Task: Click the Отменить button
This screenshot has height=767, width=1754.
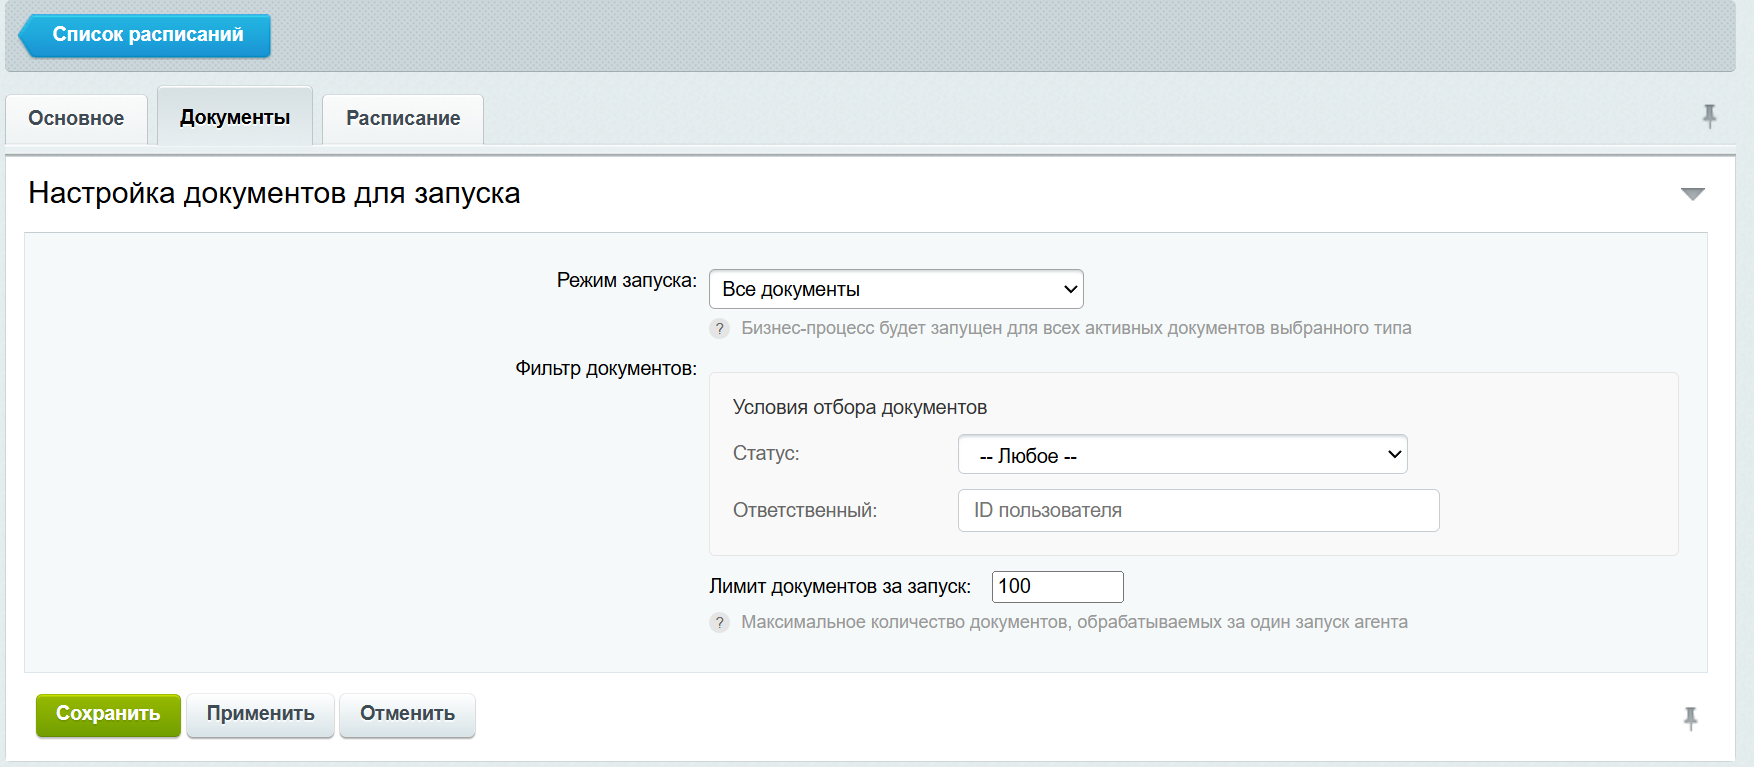Action: pos(407,715)
